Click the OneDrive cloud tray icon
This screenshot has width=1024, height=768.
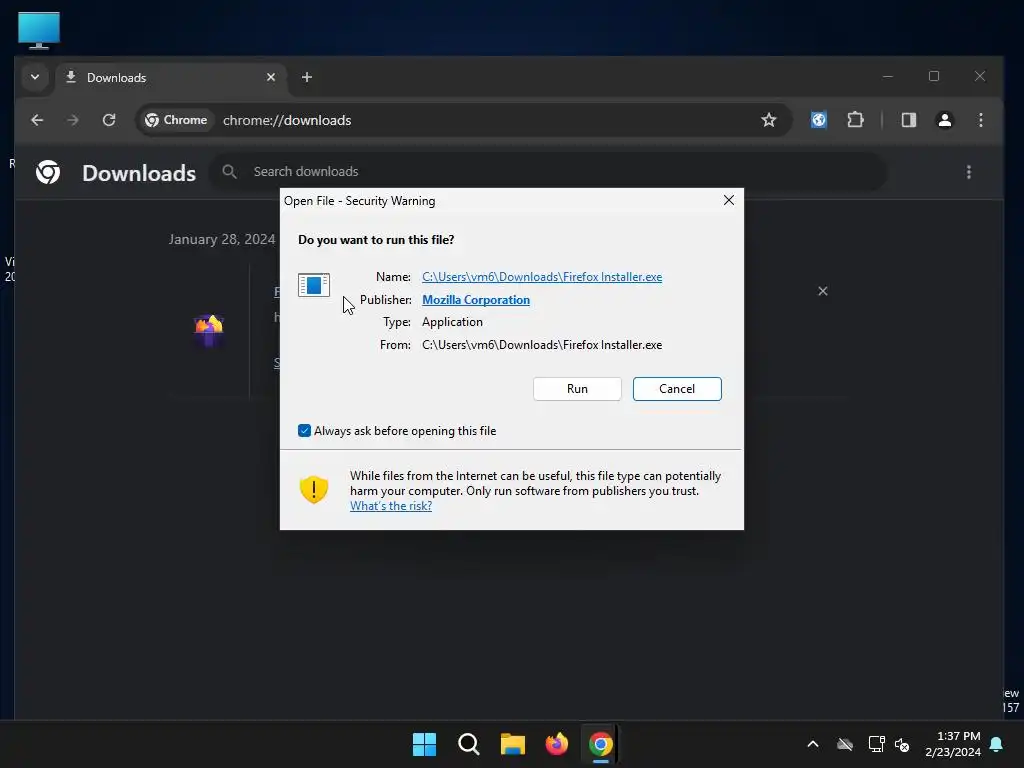click(845, 744)
